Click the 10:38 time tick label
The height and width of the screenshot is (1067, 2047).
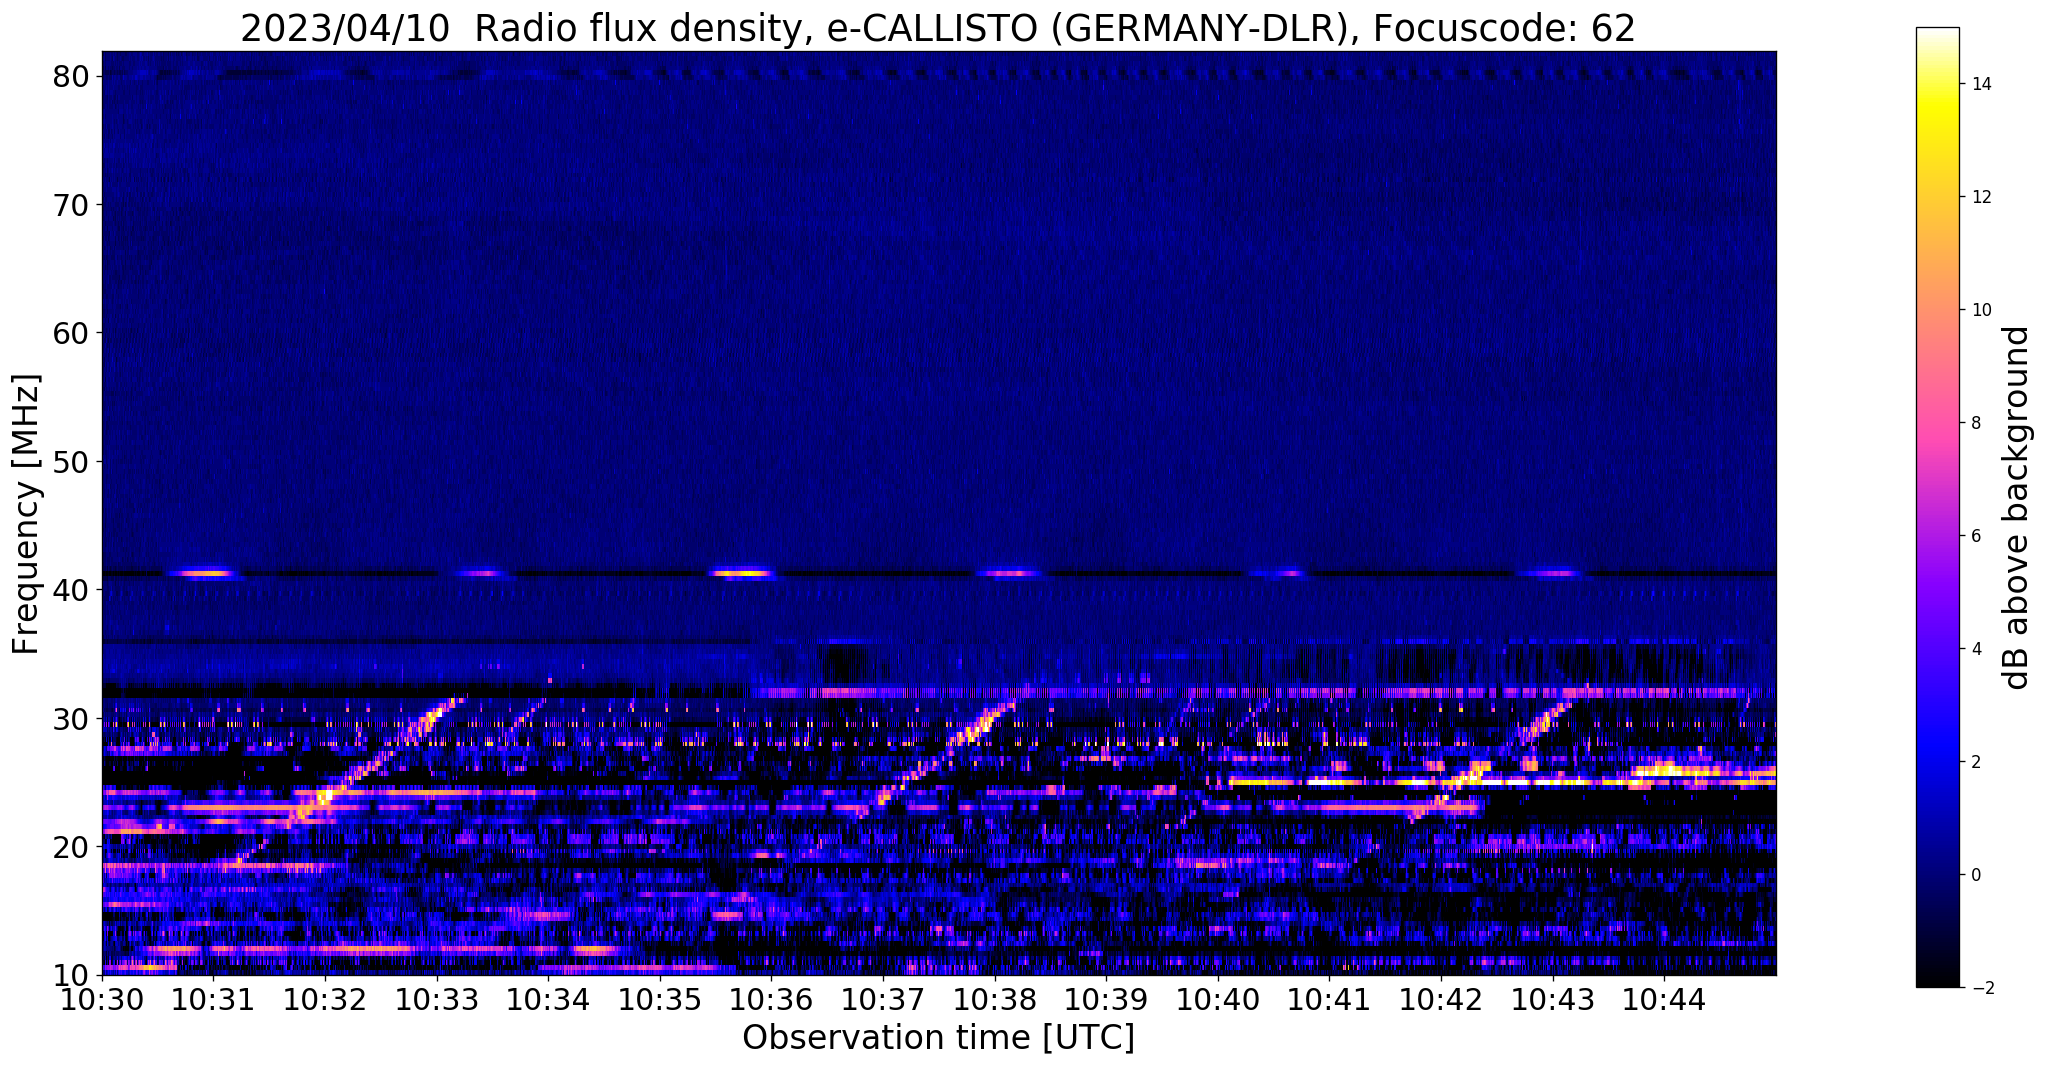point(995,999)
